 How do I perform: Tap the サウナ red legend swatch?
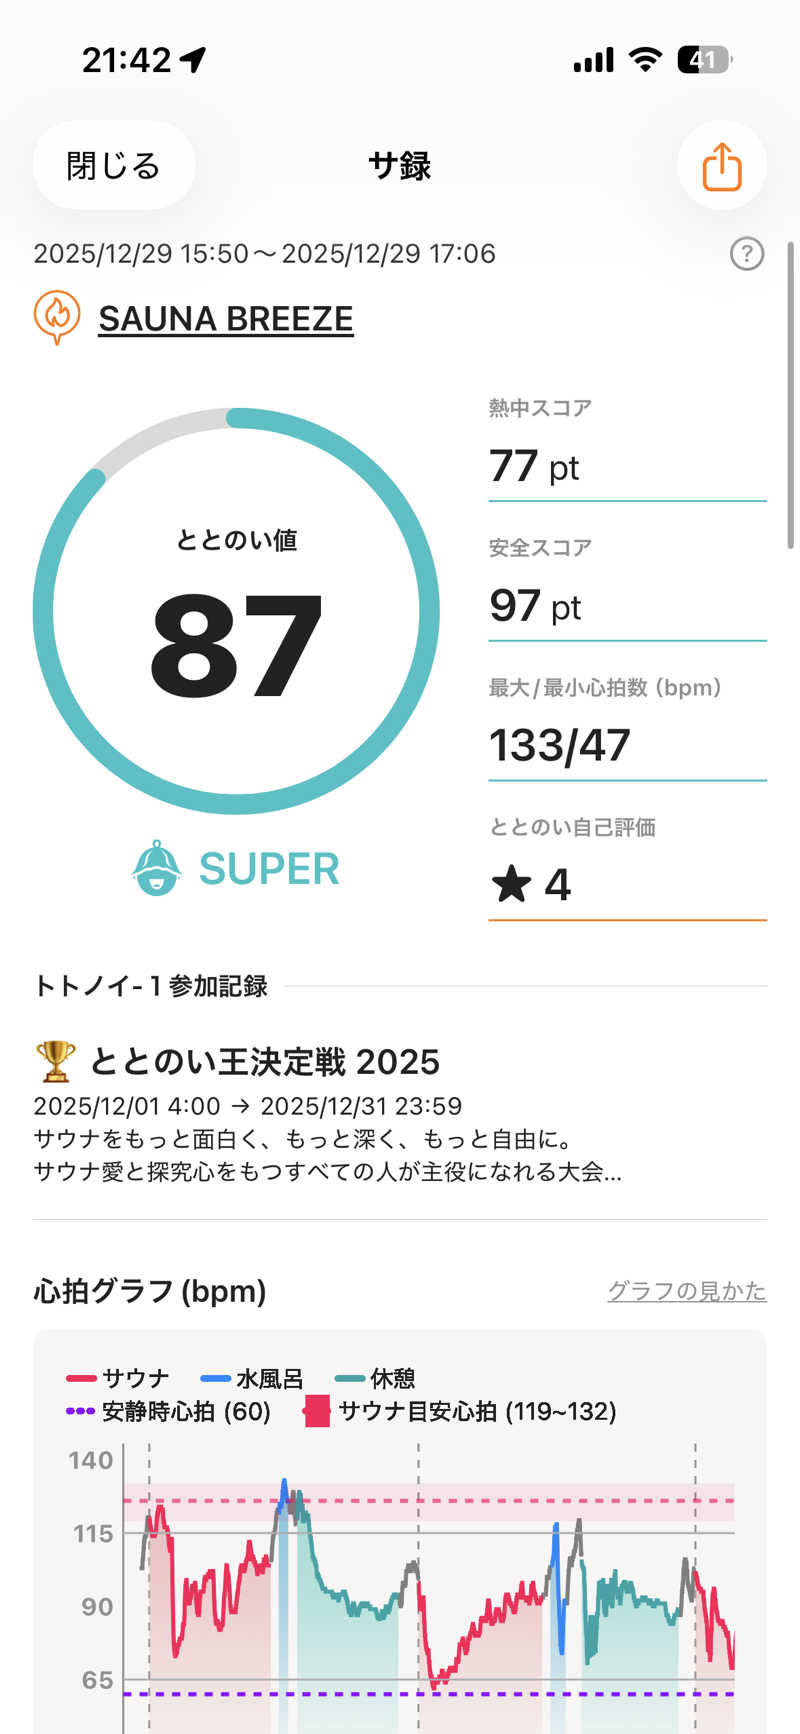click(81, 1378)
